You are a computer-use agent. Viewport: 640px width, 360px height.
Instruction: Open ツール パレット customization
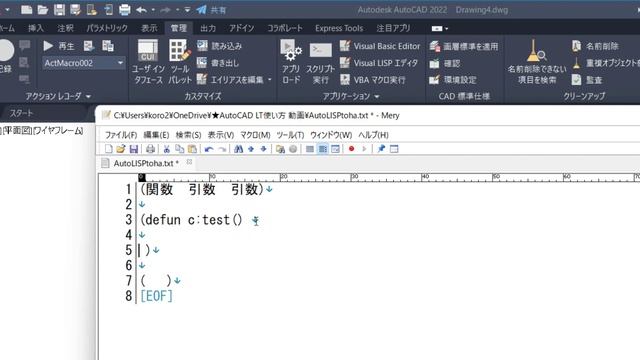180,61
